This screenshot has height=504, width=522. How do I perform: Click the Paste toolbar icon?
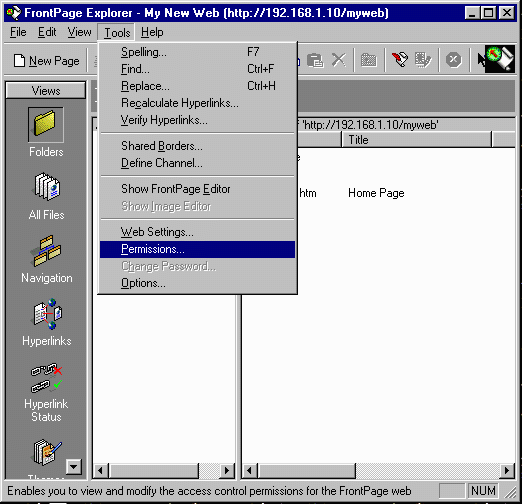pyautogui.click(x=315, y=60)
